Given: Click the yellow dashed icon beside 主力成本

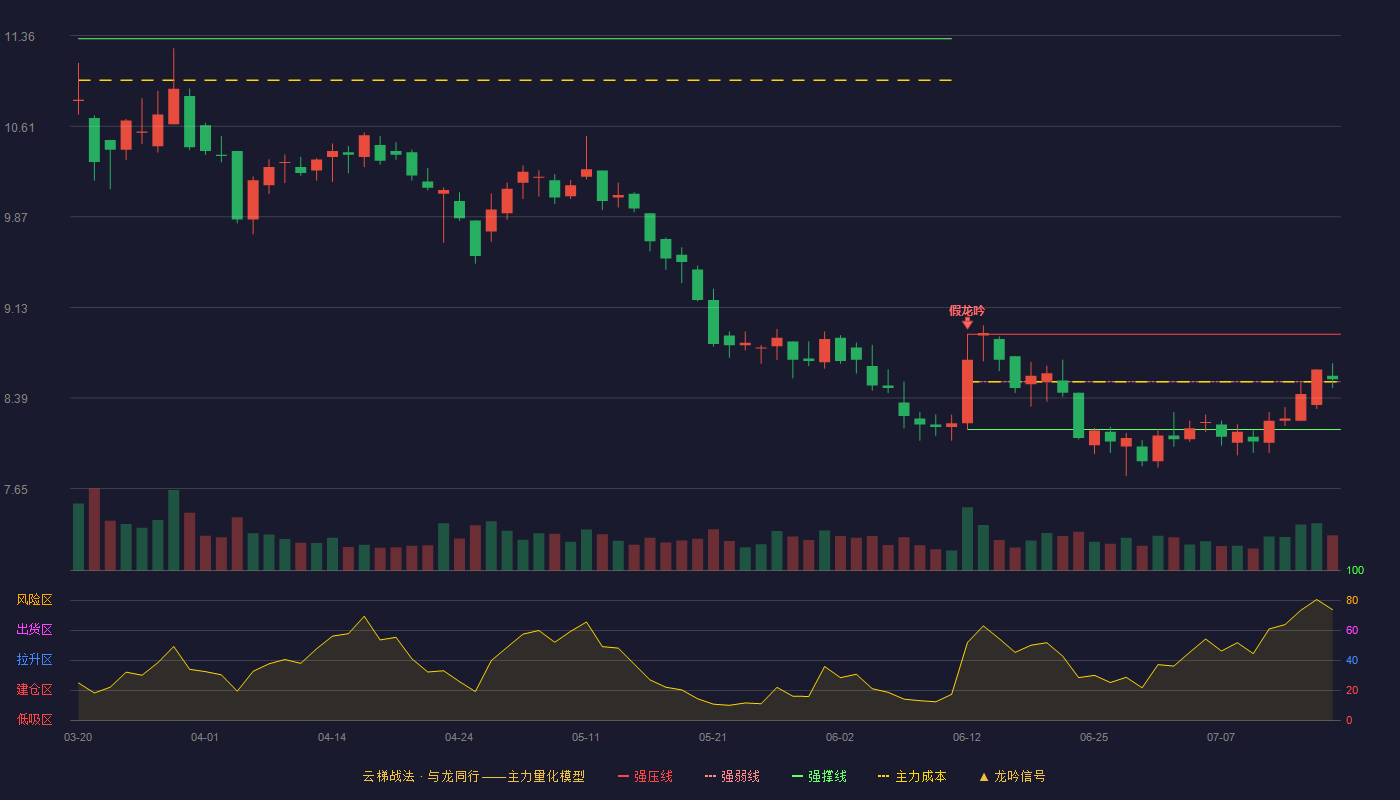Looking at the screenshot, I should pyautogui.click(x=884, y=776).
